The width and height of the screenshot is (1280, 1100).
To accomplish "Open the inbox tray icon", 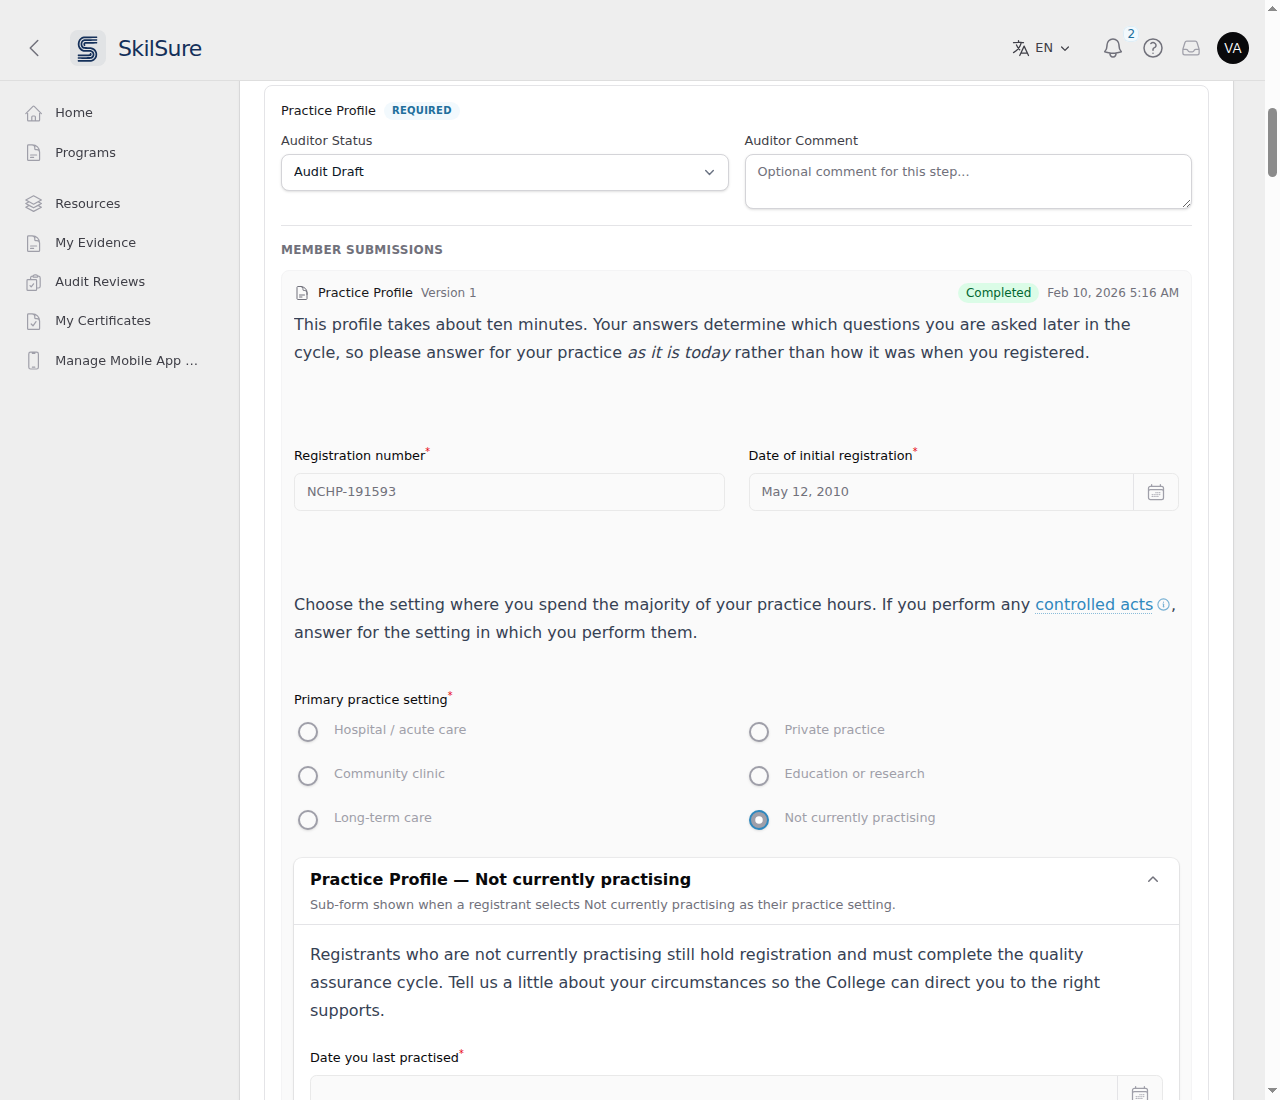I will (x=1191, y=48).
